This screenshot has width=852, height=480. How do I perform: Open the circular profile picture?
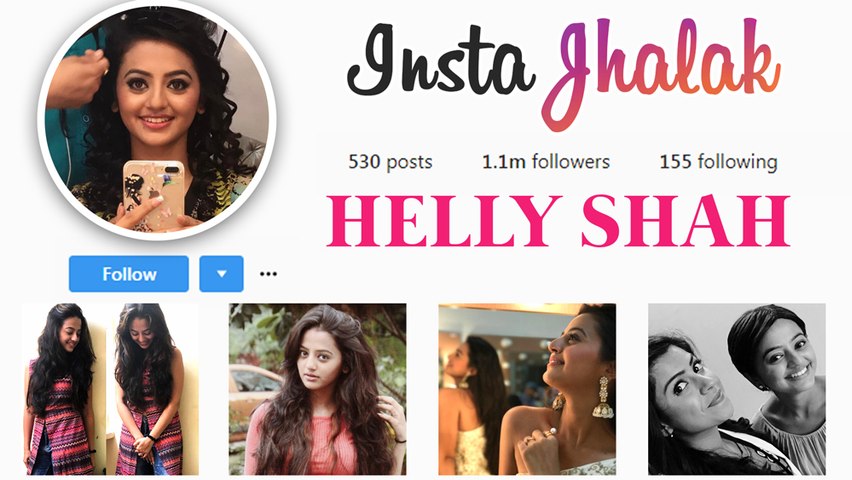point(157,121)
